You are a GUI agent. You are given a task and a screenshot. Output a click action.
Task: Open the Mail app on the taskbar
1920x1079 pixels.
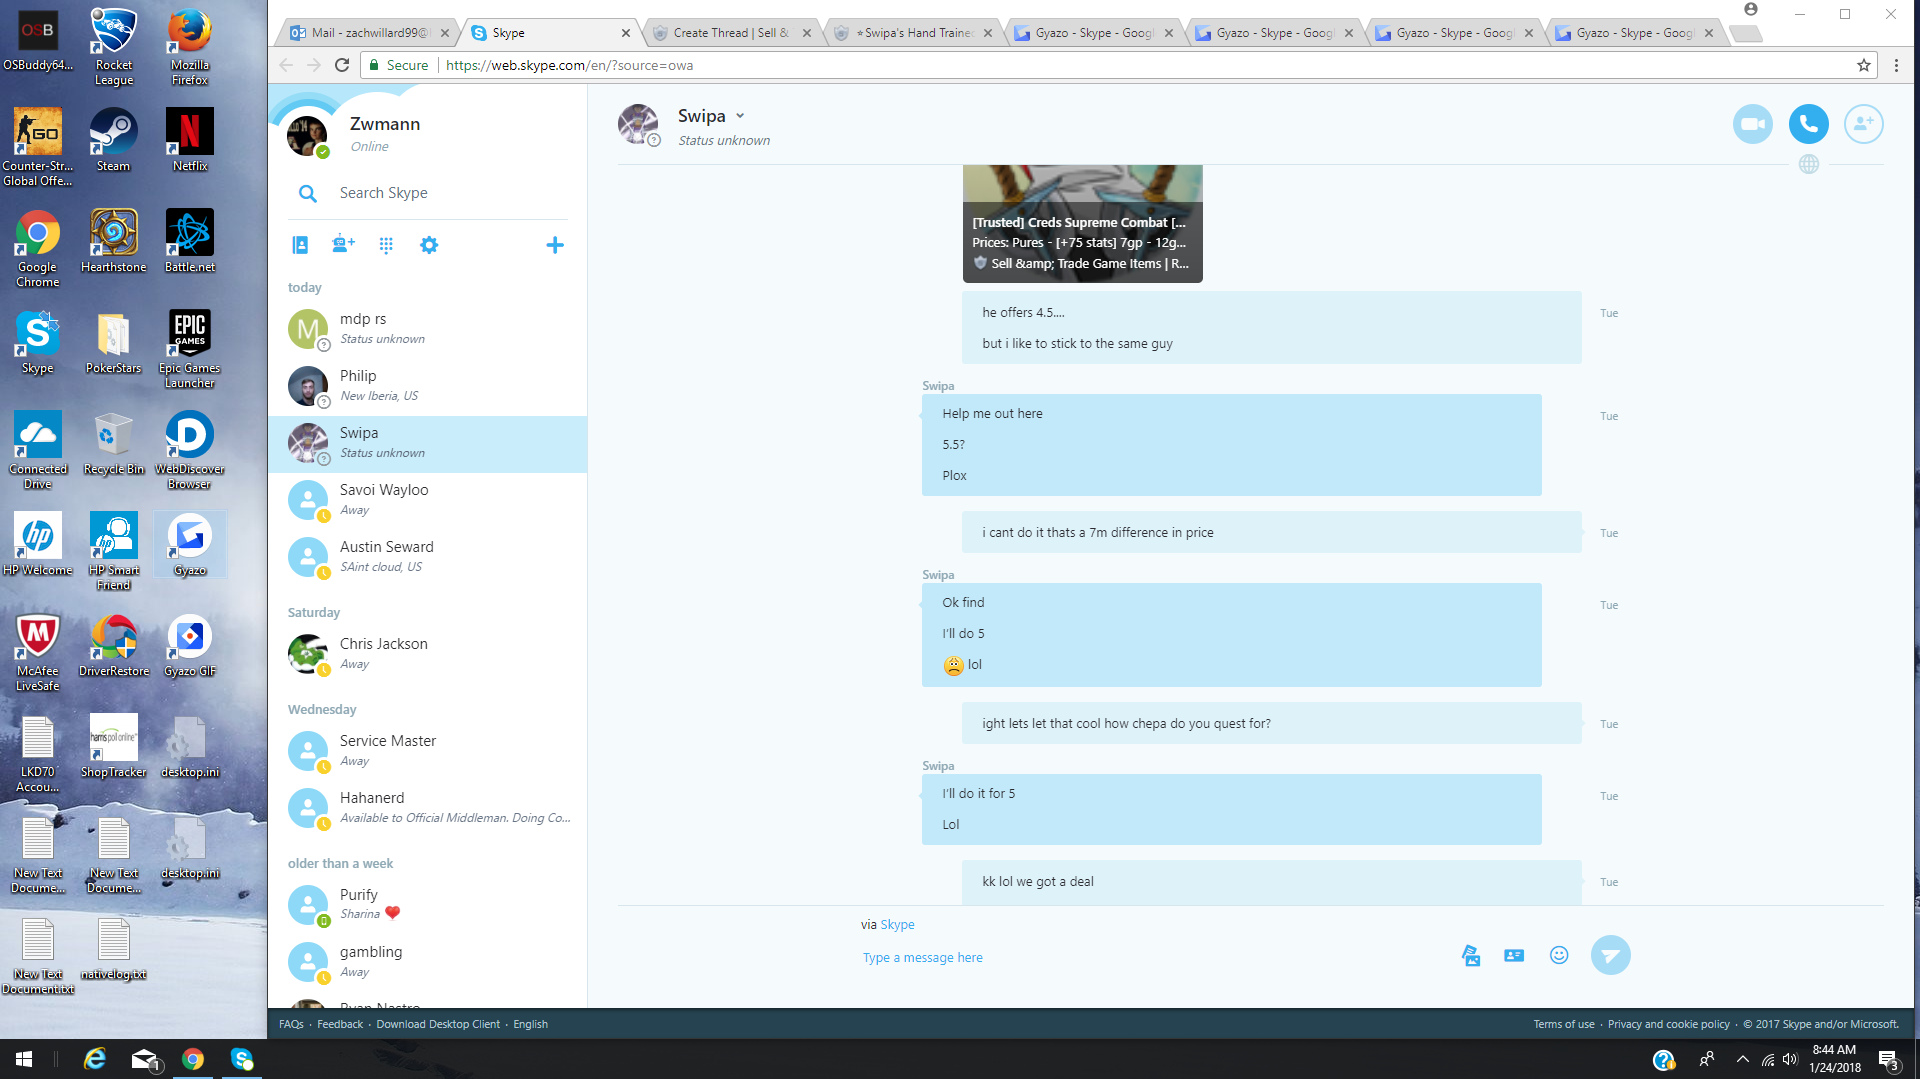click(145, 1059)
